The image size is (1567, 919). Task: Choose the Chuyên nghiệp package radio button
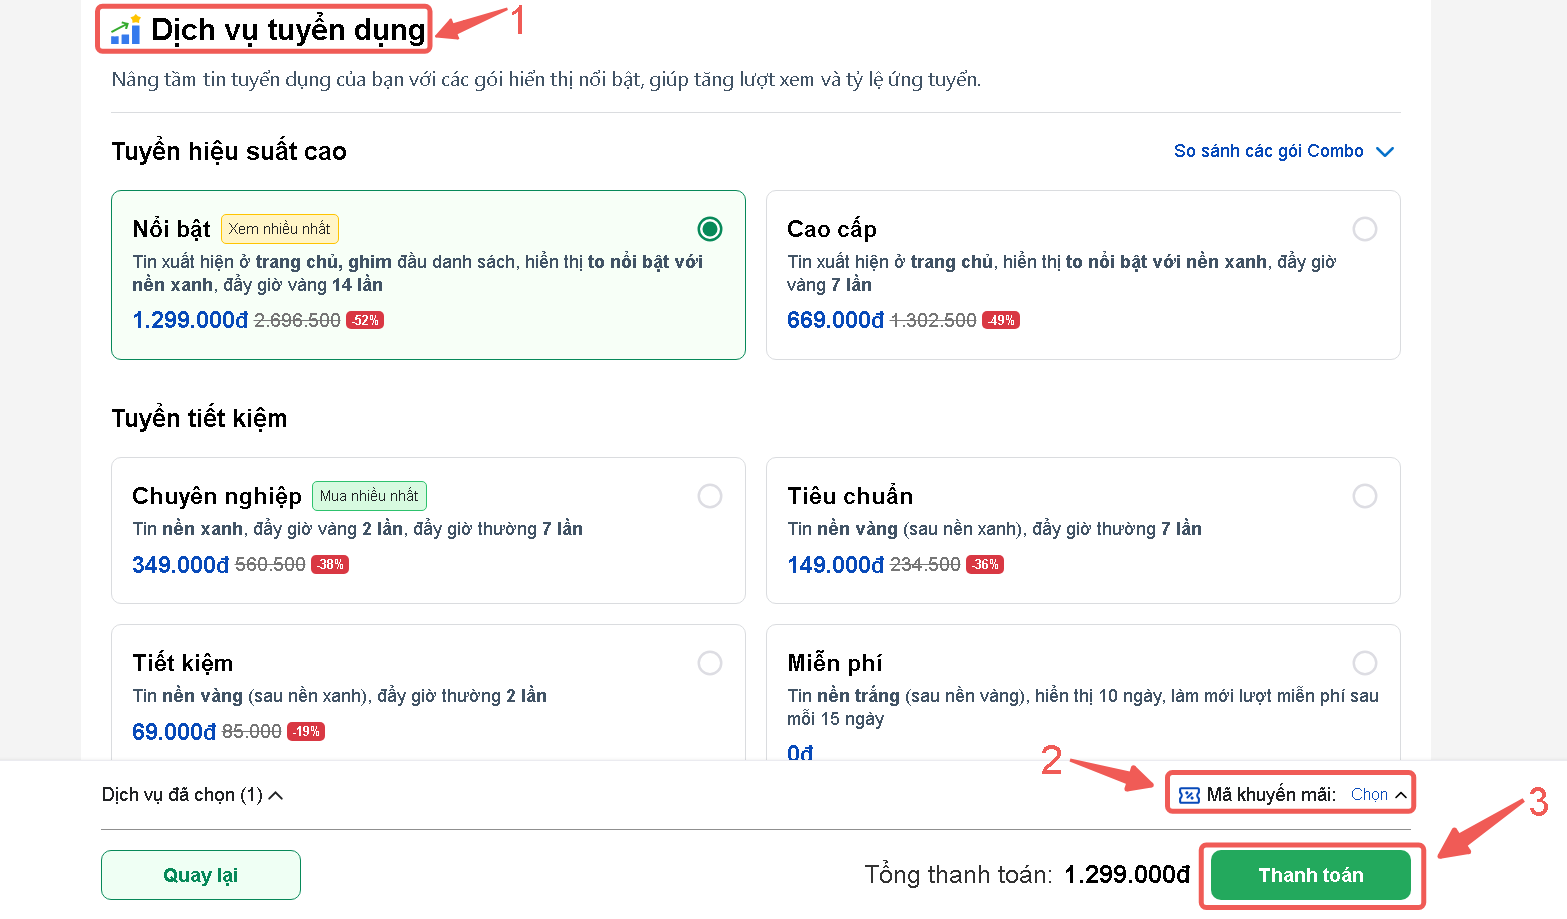710,496
